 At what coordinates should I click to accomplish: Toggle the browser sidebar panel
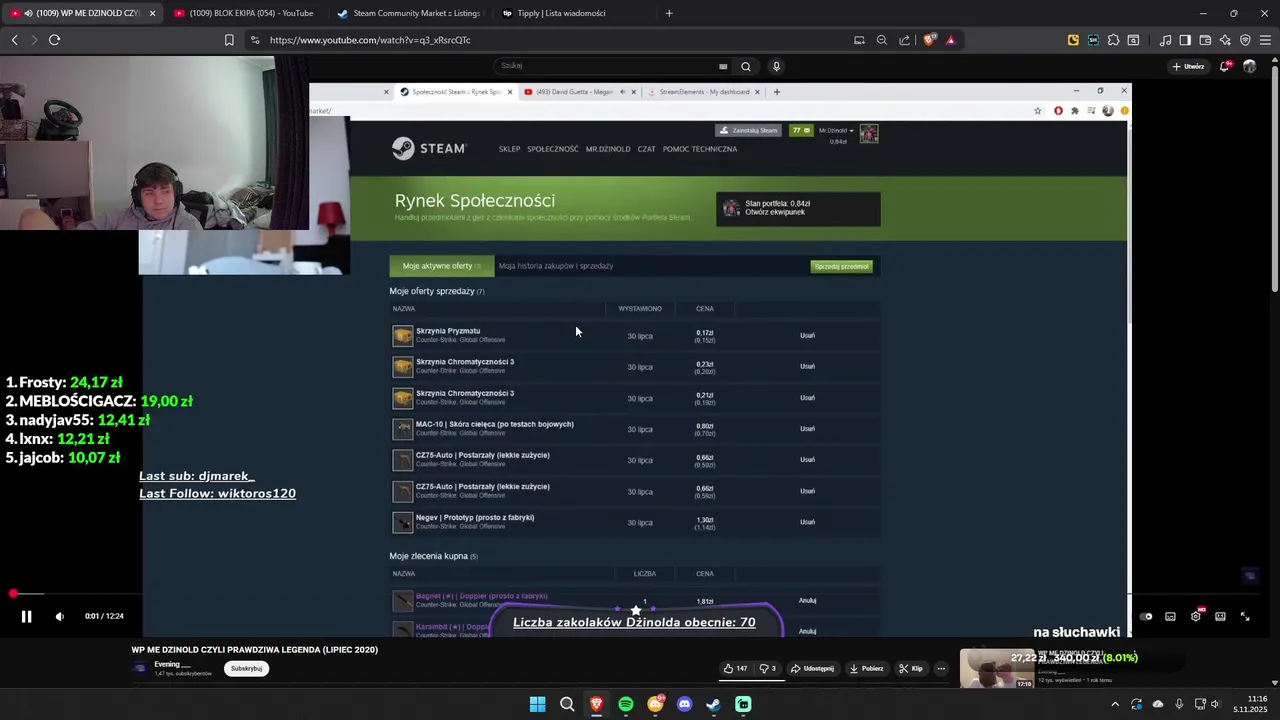point(1185,40)
